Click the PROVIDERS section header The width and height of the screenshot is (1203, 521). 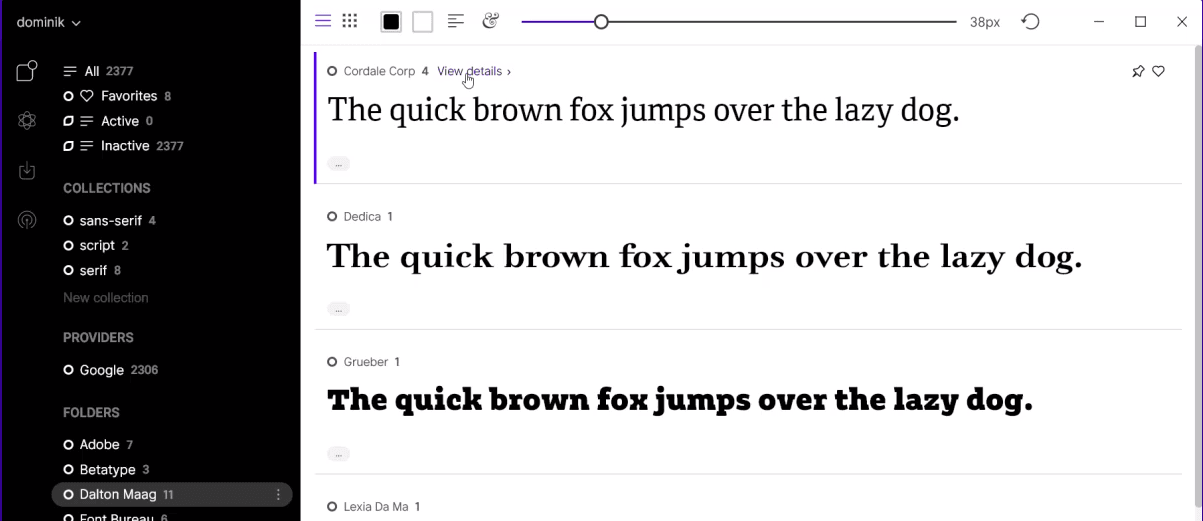tap(98, 338)
